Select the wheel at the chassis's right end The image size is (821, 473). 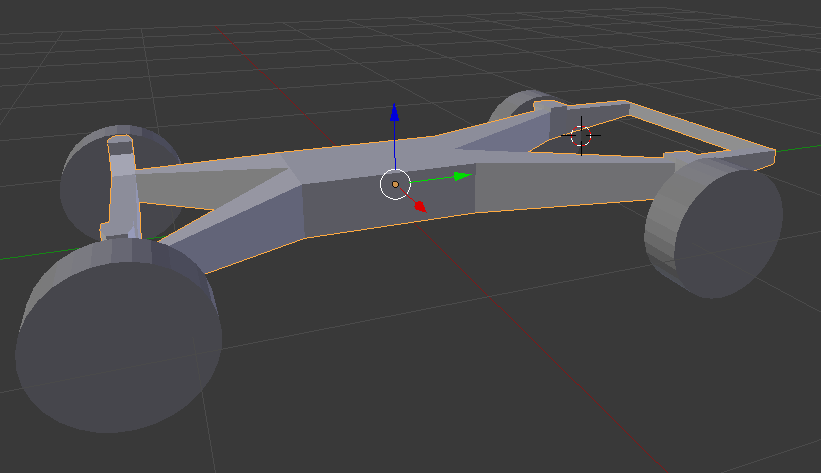tap(713, 228)
